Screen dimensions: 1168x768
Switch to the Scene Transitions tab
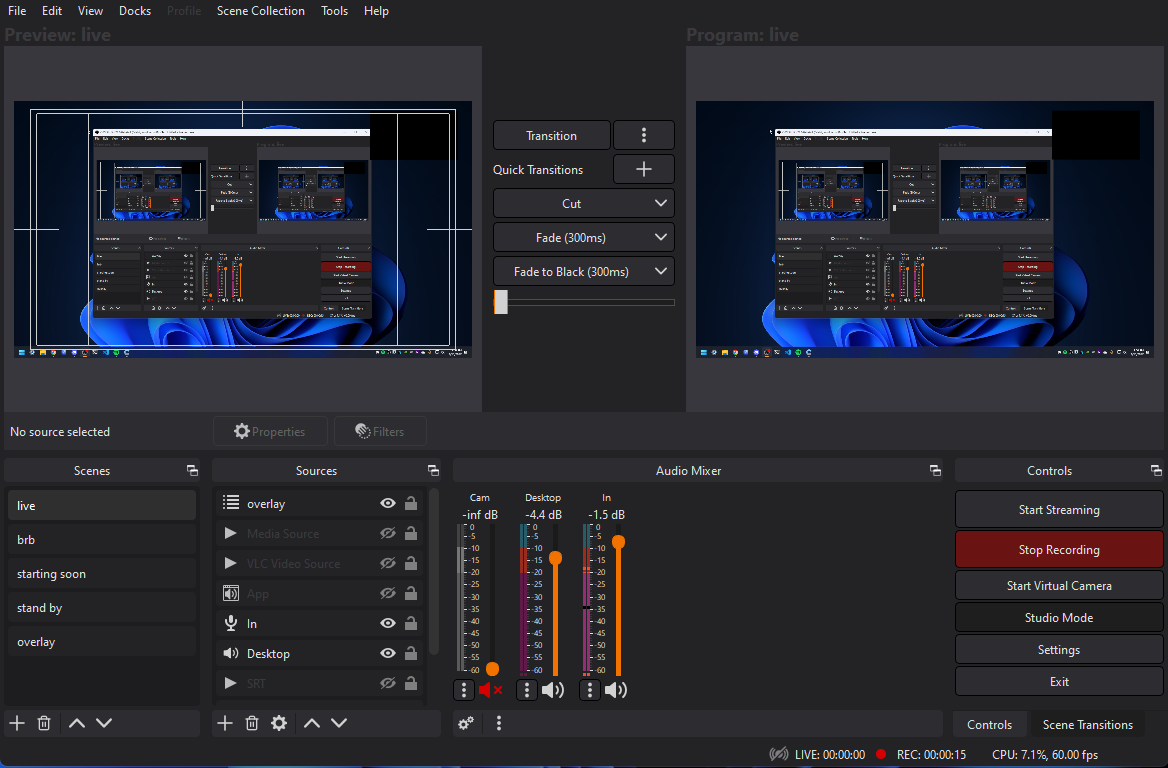pos(1089,723)
